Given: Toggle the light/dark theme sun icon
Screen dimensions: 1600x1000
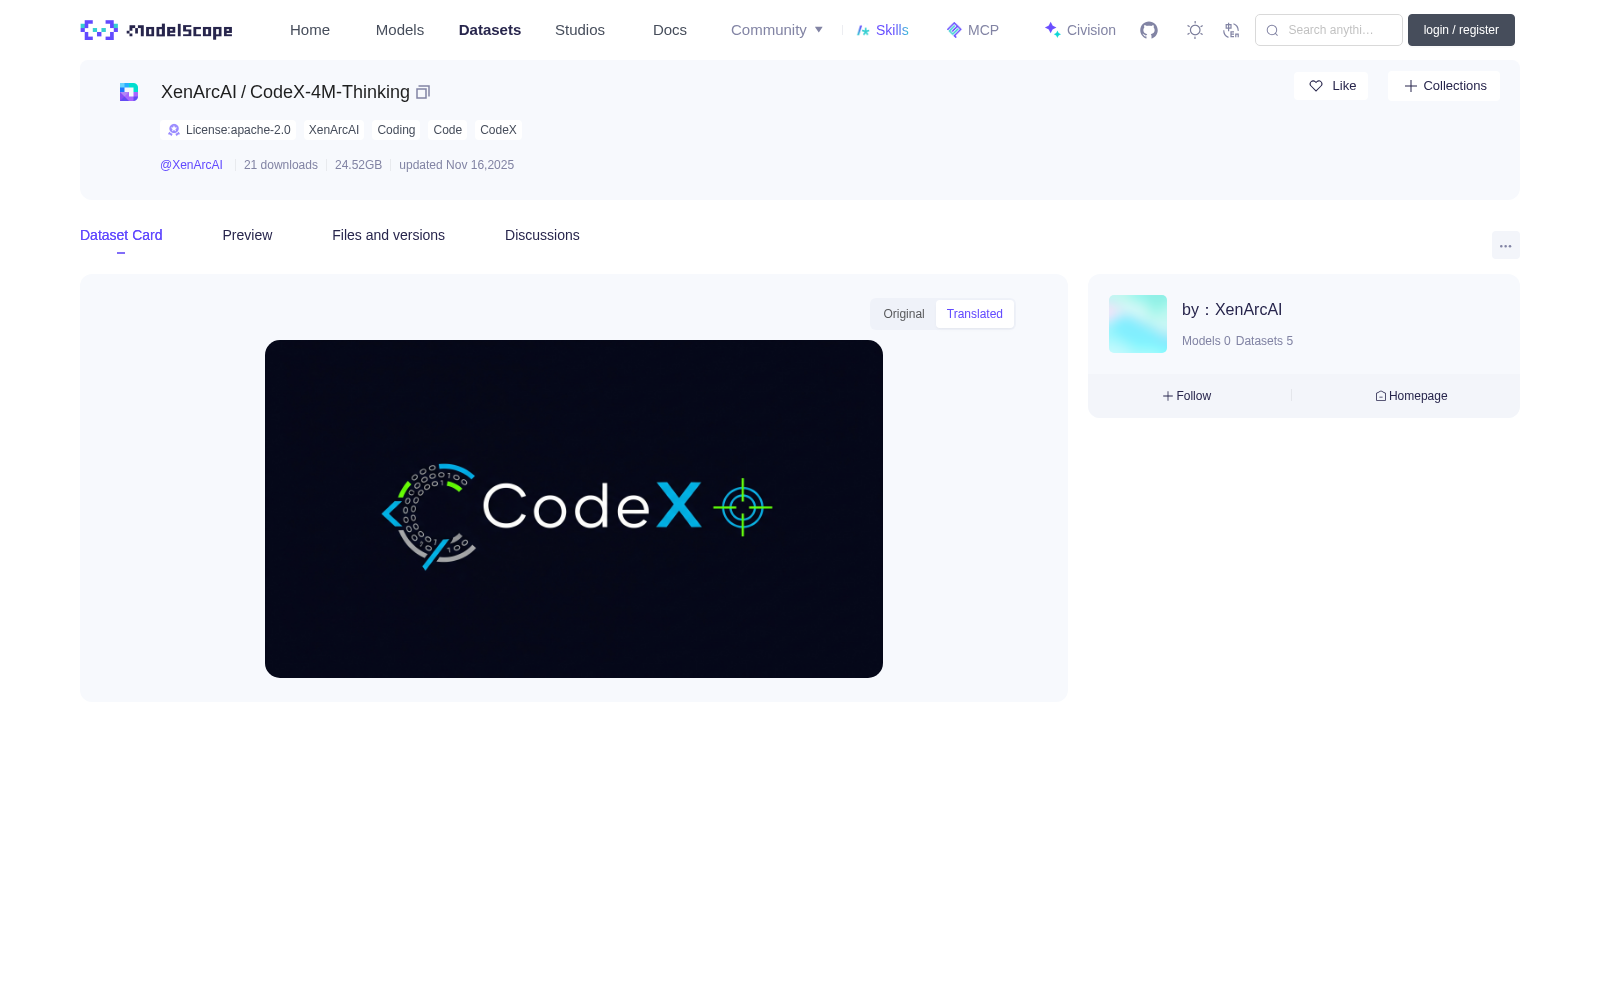Looking at the screenshot, I should coord(1195,30).
